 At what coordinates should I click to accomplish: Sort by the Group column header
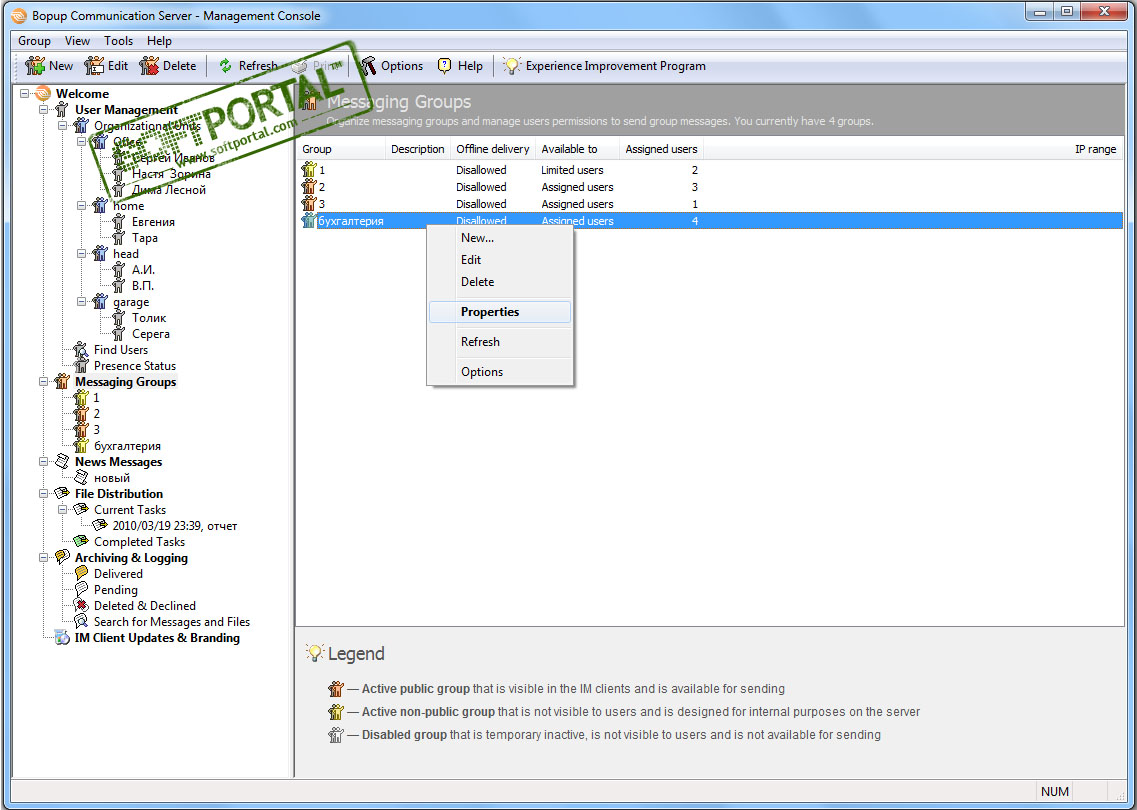(x=341, y=149)
